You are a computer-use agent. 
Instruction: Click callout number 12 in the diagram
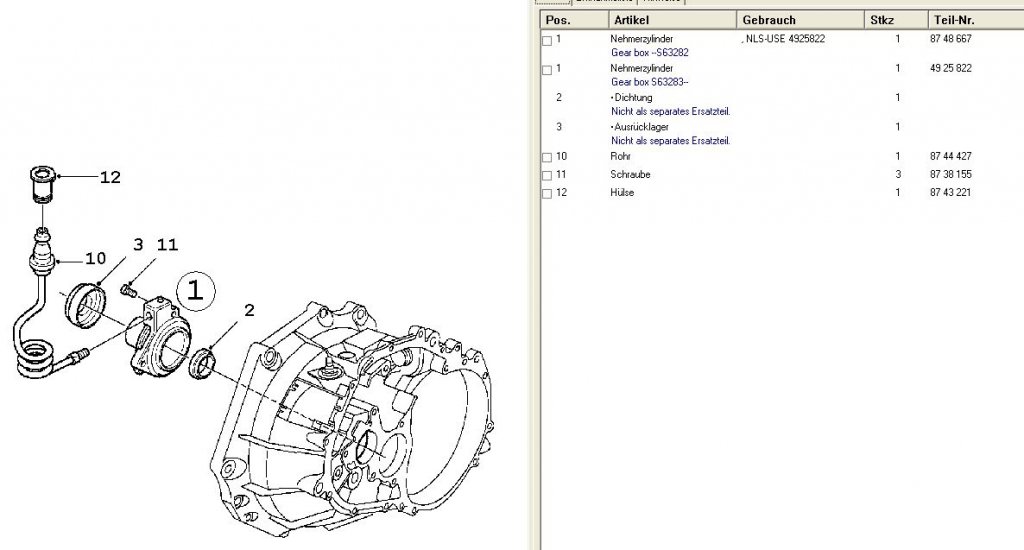(110, 177)
